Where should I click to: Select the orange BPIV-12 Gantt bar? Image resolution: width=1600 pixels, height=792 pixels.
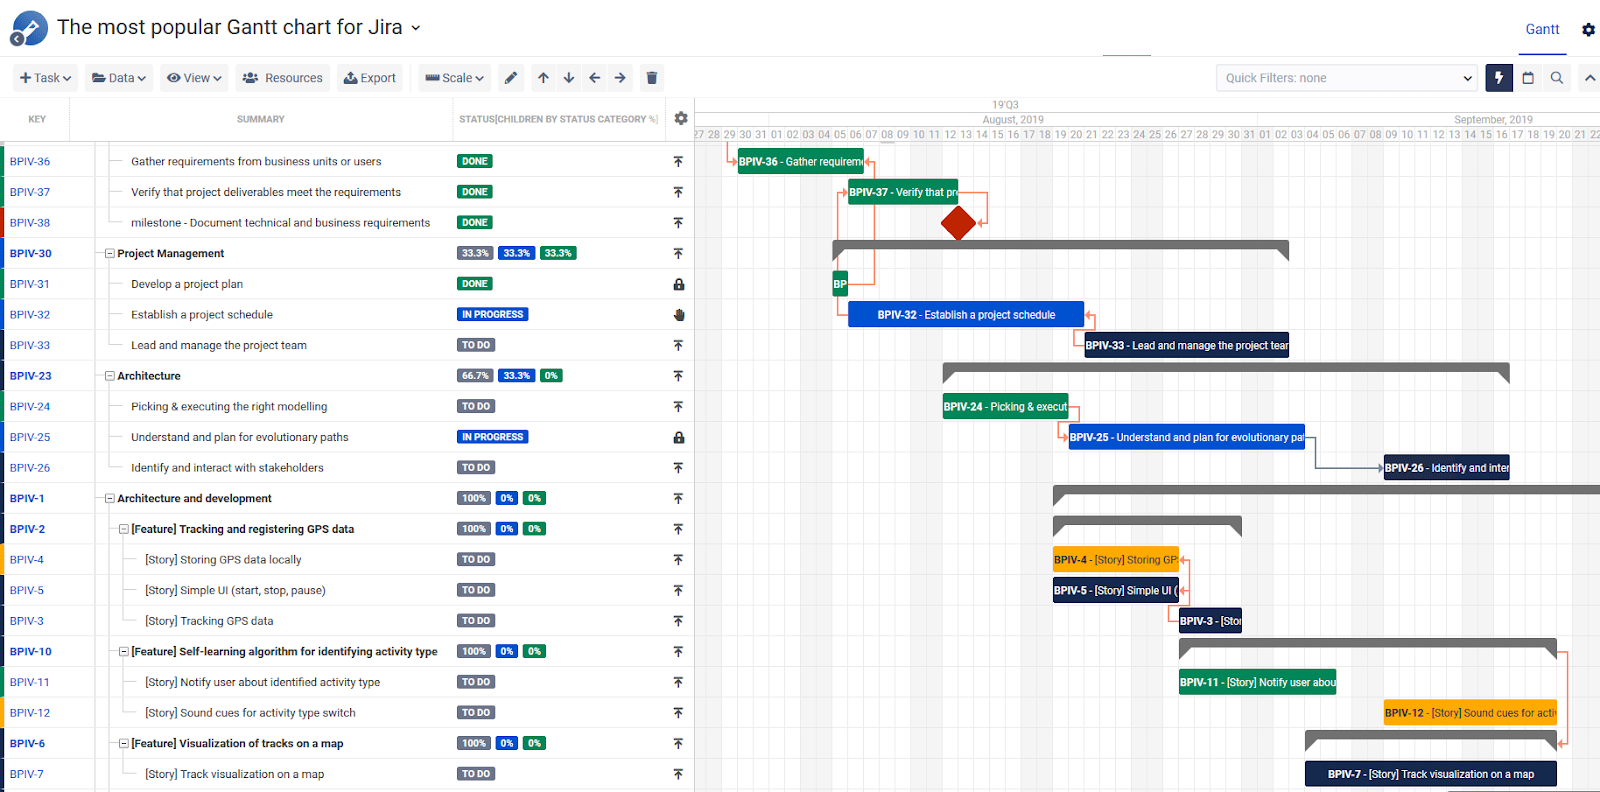[x=1470, y=713]
